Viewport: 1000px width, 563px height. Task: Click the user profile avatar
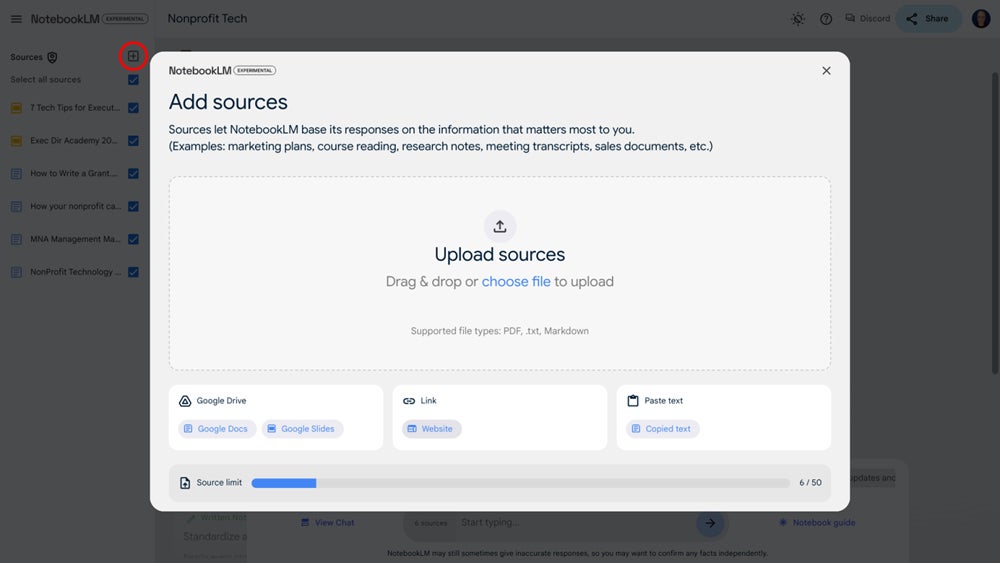coord(980,19)
